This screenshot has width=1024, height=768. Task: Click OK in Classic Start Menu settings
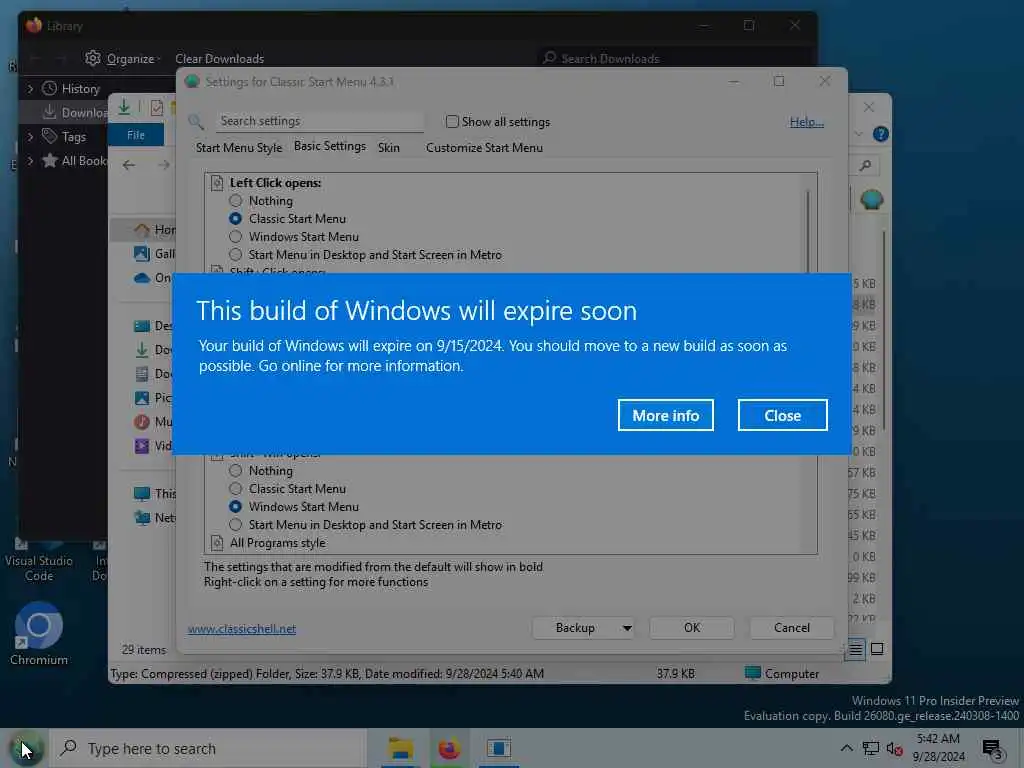point(692,628)
